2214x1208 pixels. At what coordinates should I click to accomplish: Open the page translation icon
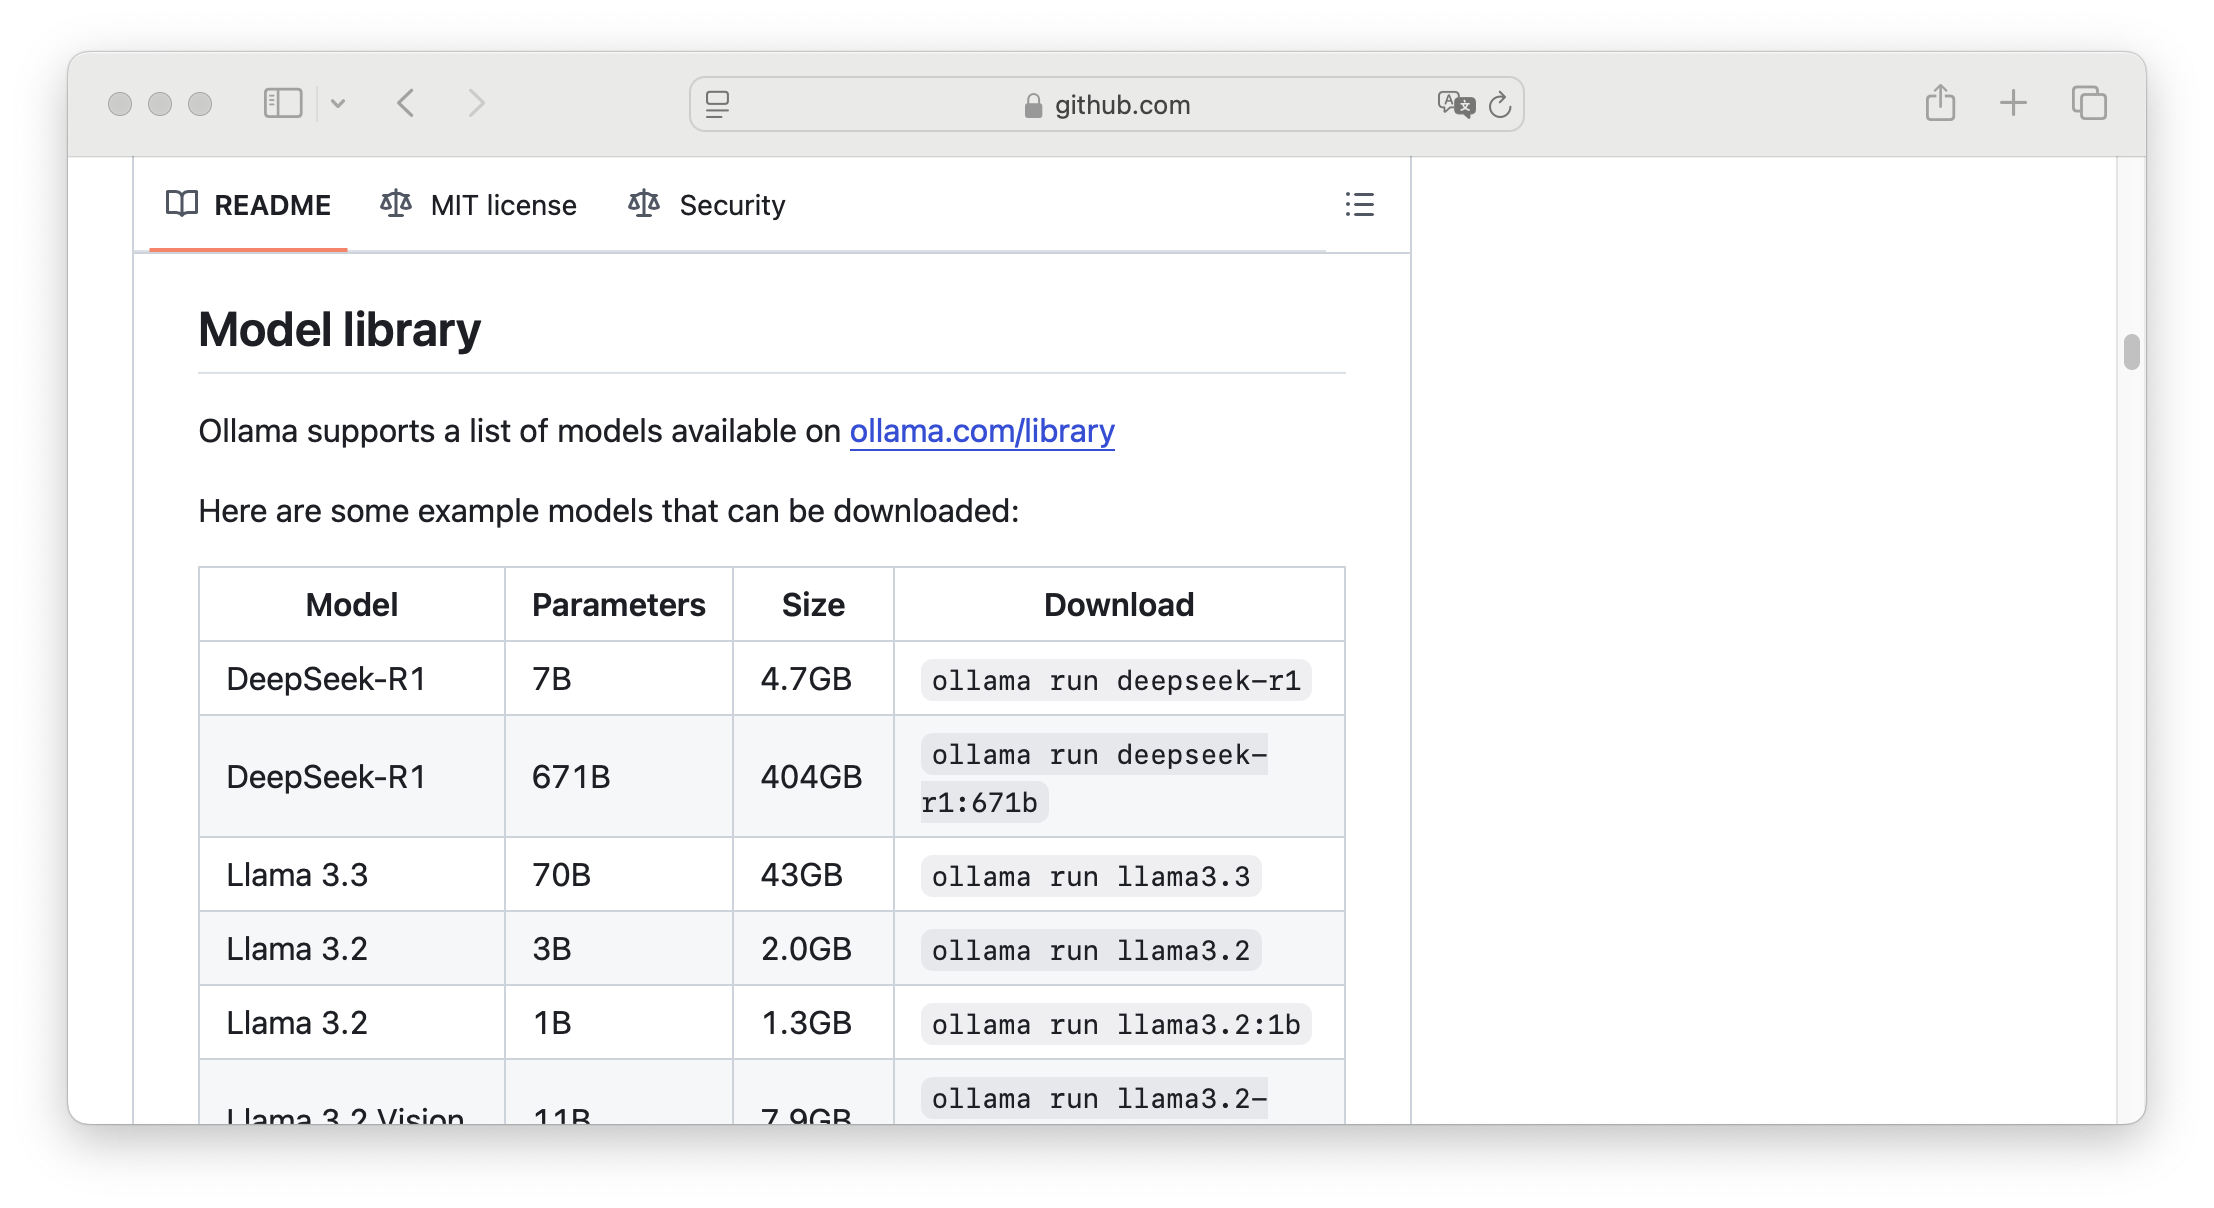click(1456, 104)
